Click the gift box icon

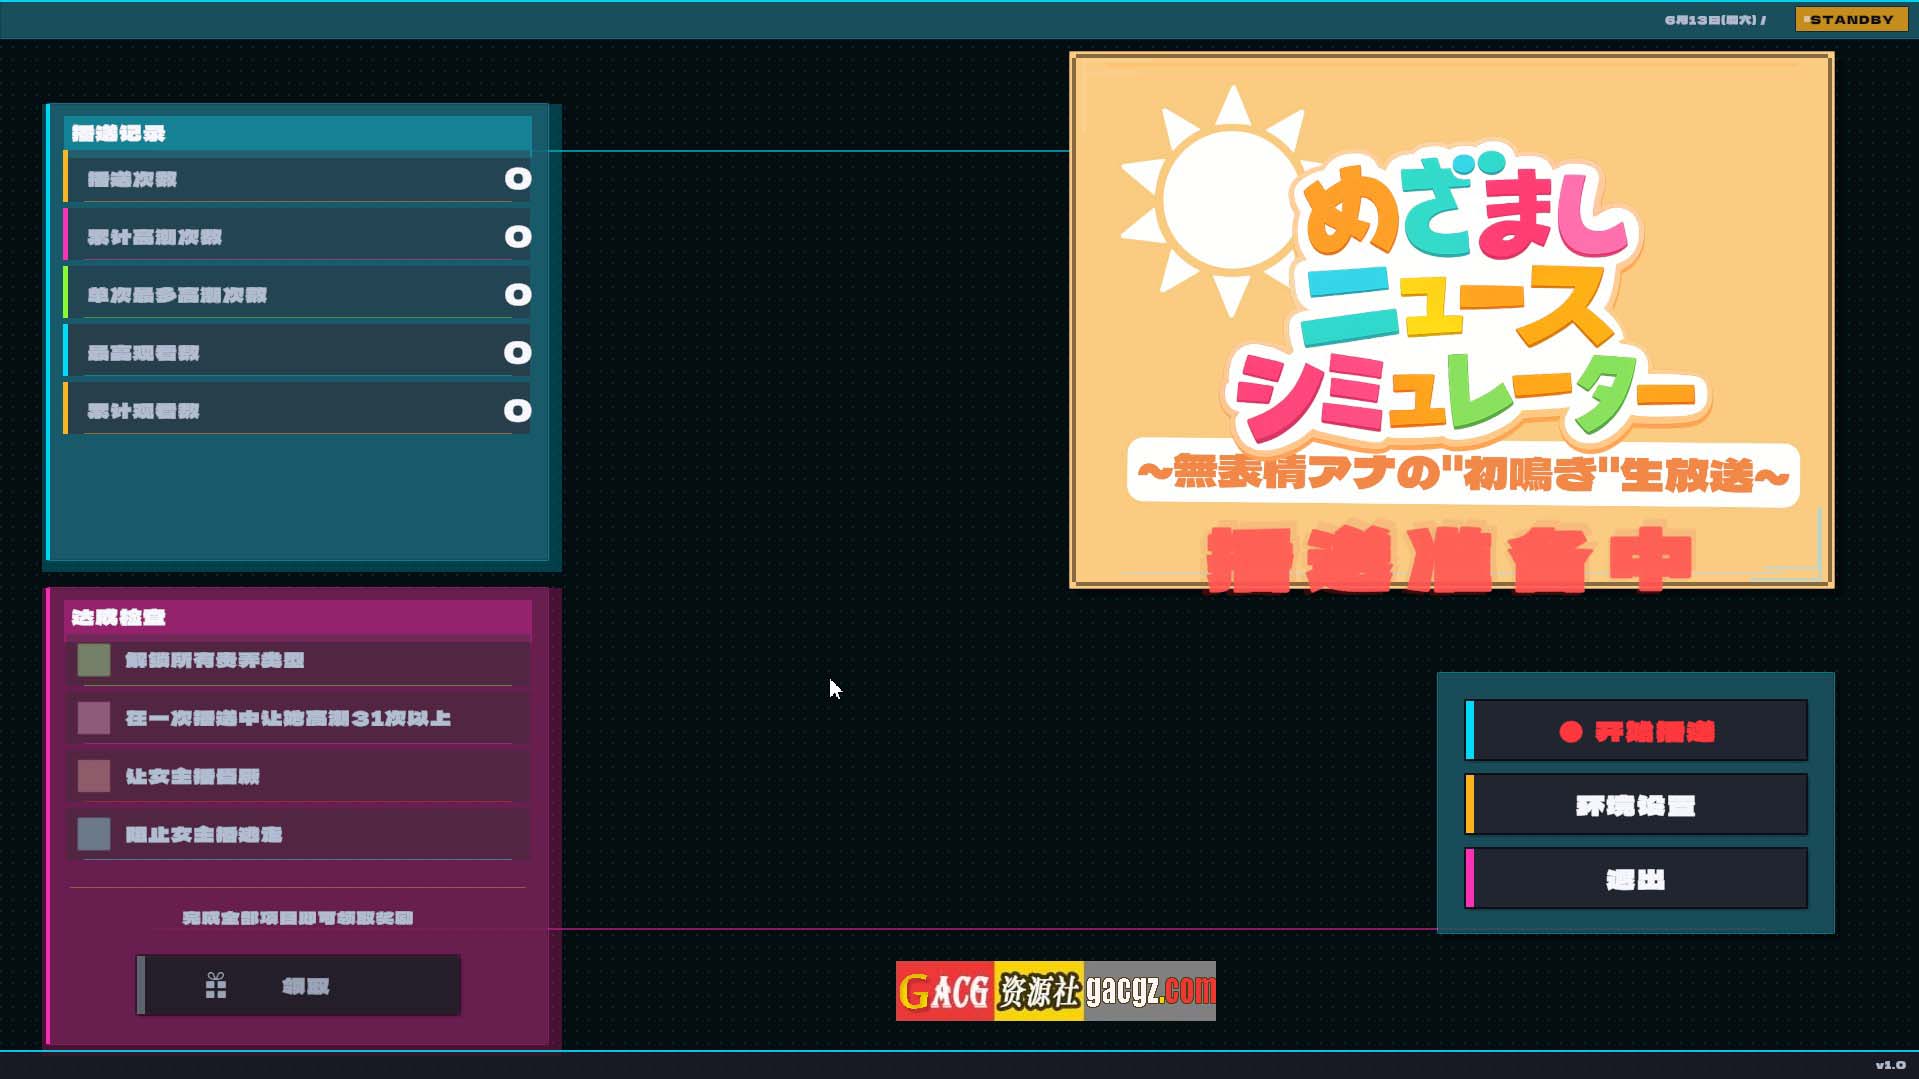click(x=216, y=986)
